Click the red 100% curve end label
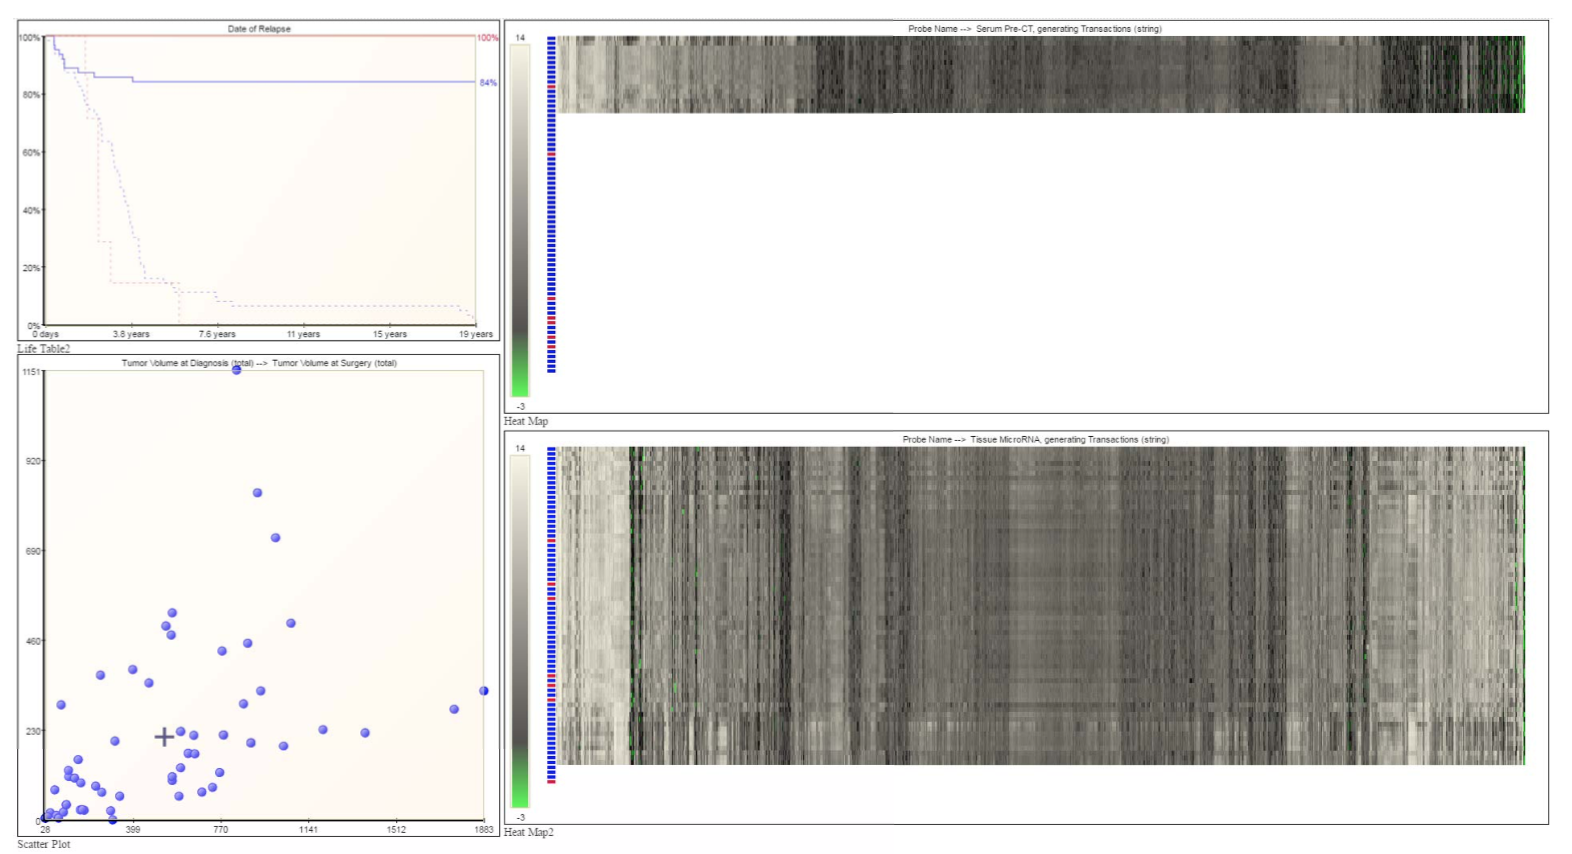1572x854 pixels. [487, 38]
